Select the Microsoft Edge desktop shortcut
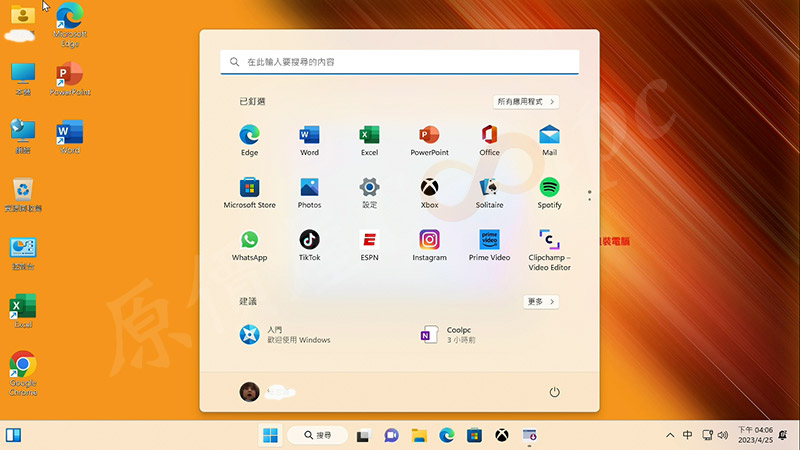The width and height of the screenshot is (800, 450). (69, 24)
